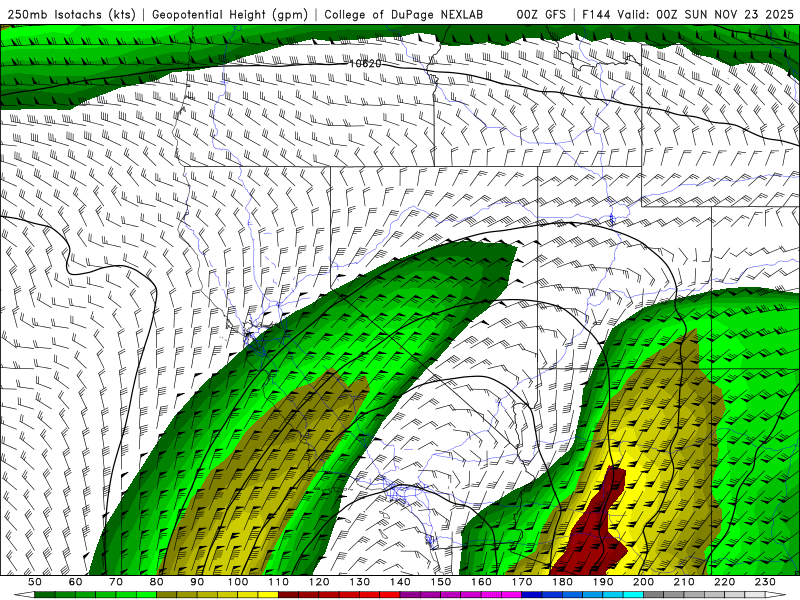Click the '60' value on the color scale
The width and height of the screenshot is (800, 600).
coord(76,582)
